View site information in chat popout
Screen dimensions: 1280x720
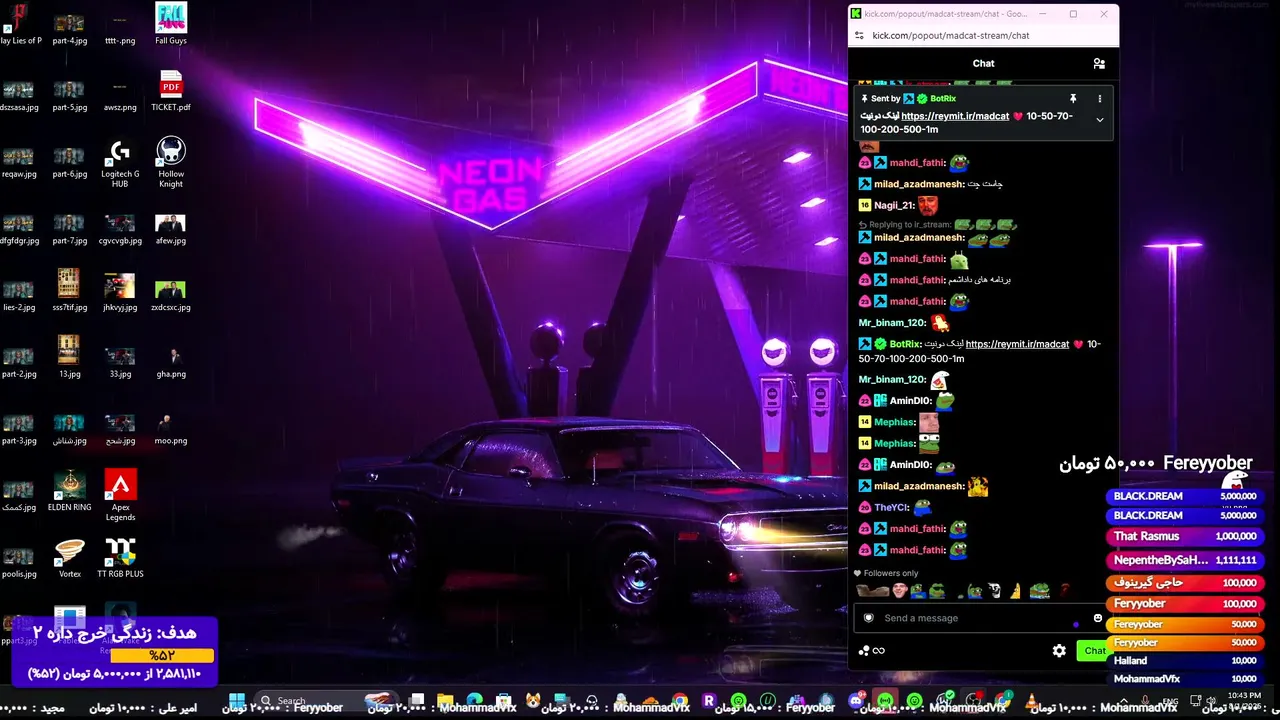(x=859, y=36)
